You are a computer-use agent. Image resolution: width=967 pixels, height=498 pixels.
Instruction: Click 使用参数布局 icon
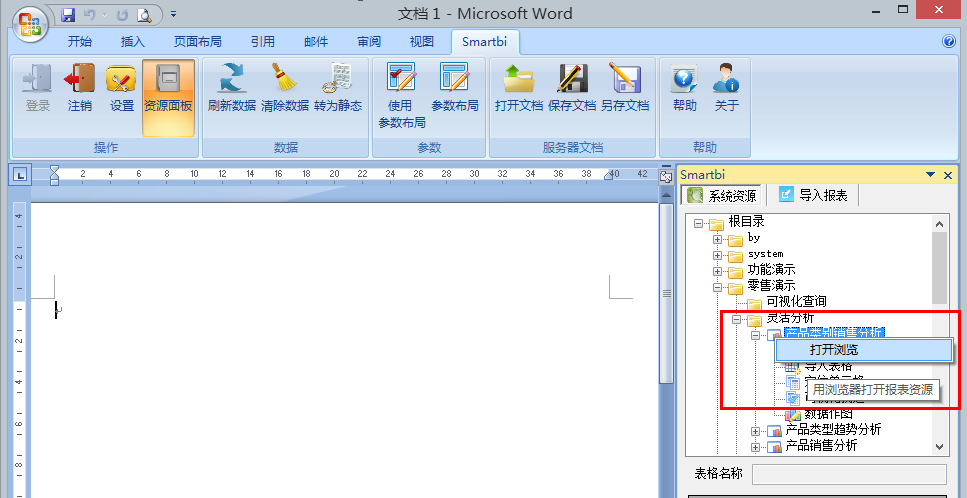tap(401, 78)
